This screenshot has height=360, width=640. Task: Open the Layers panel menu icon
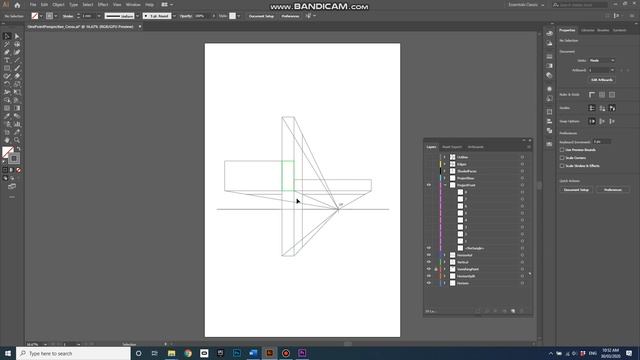click(x=529, y=147)
